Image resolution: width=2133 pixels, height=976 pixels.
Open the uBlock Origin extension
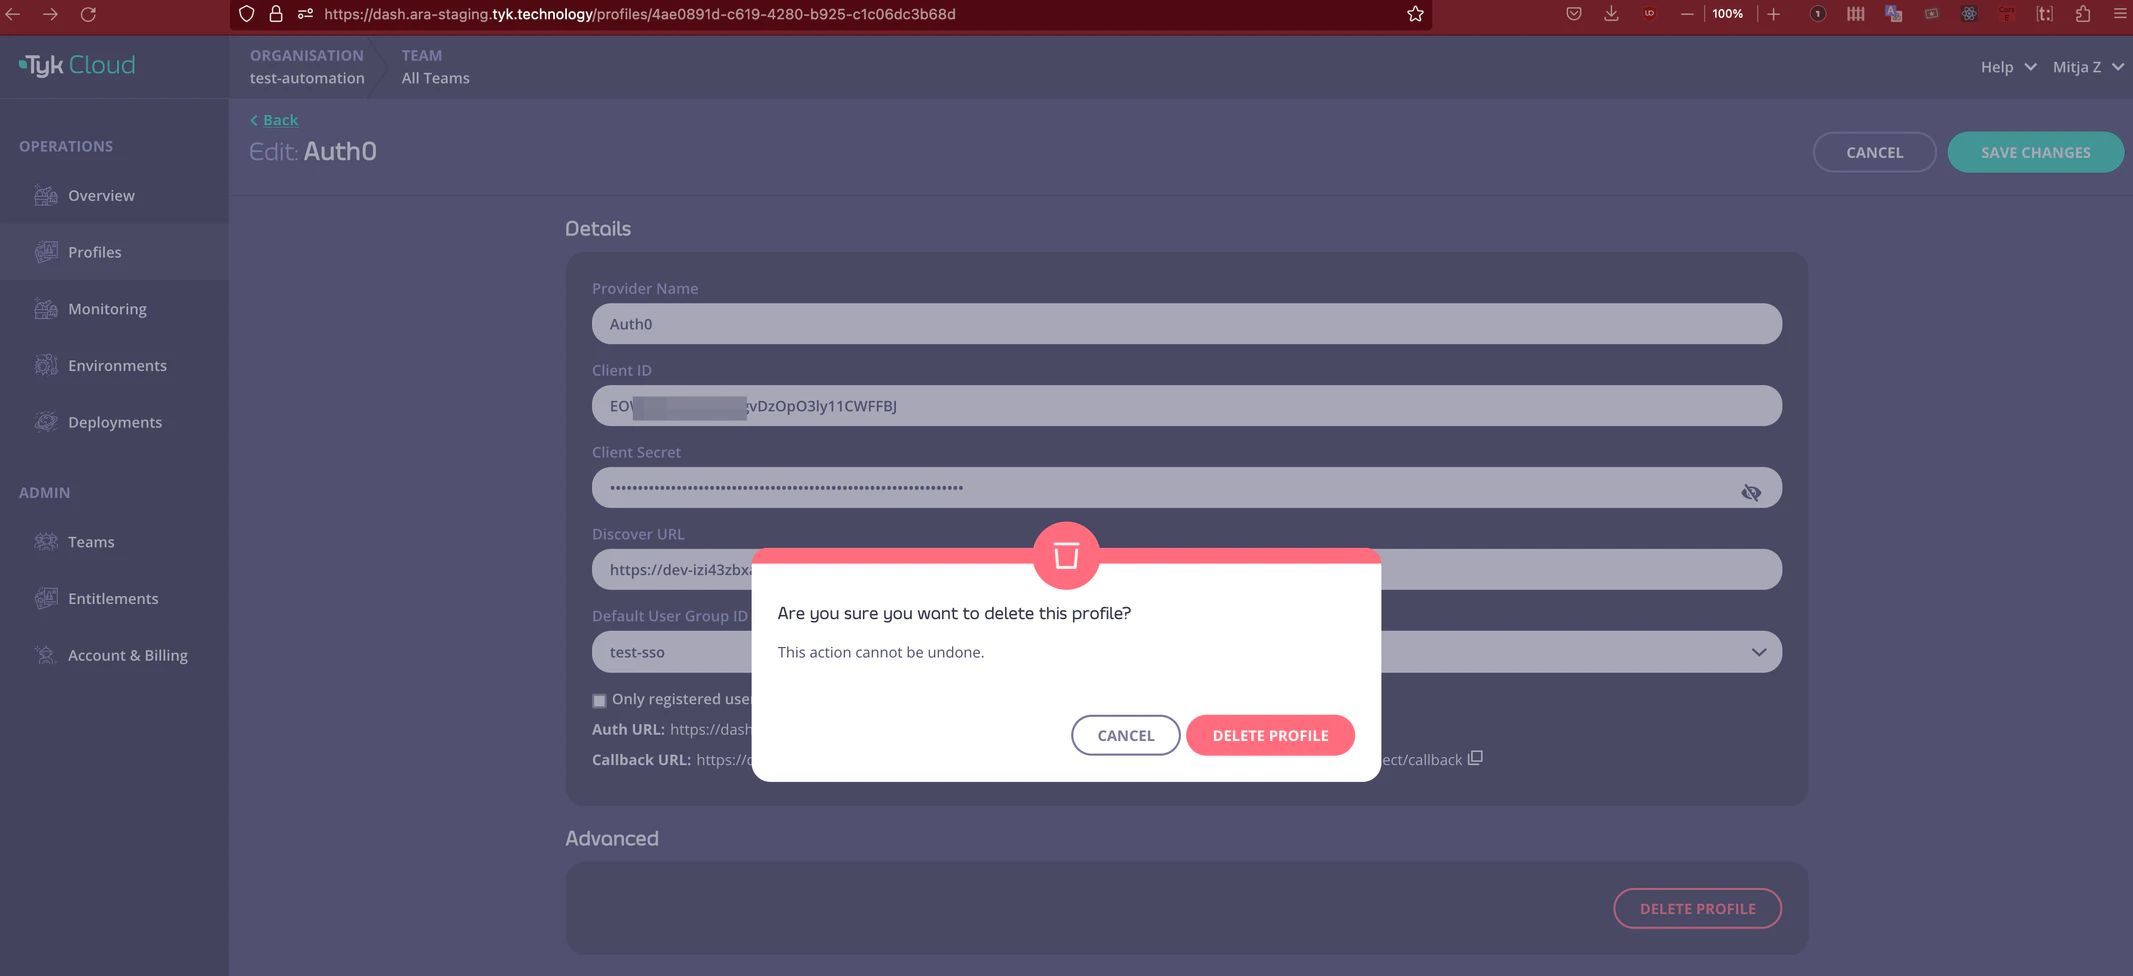(1651, 14)
